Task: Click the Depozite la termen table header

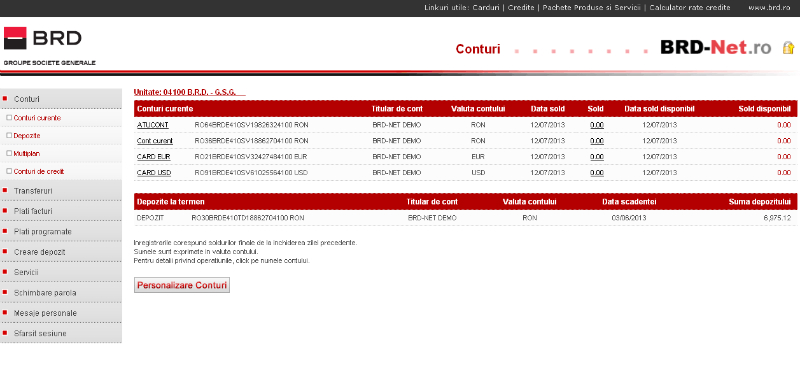Action: (x=170, y=202)
